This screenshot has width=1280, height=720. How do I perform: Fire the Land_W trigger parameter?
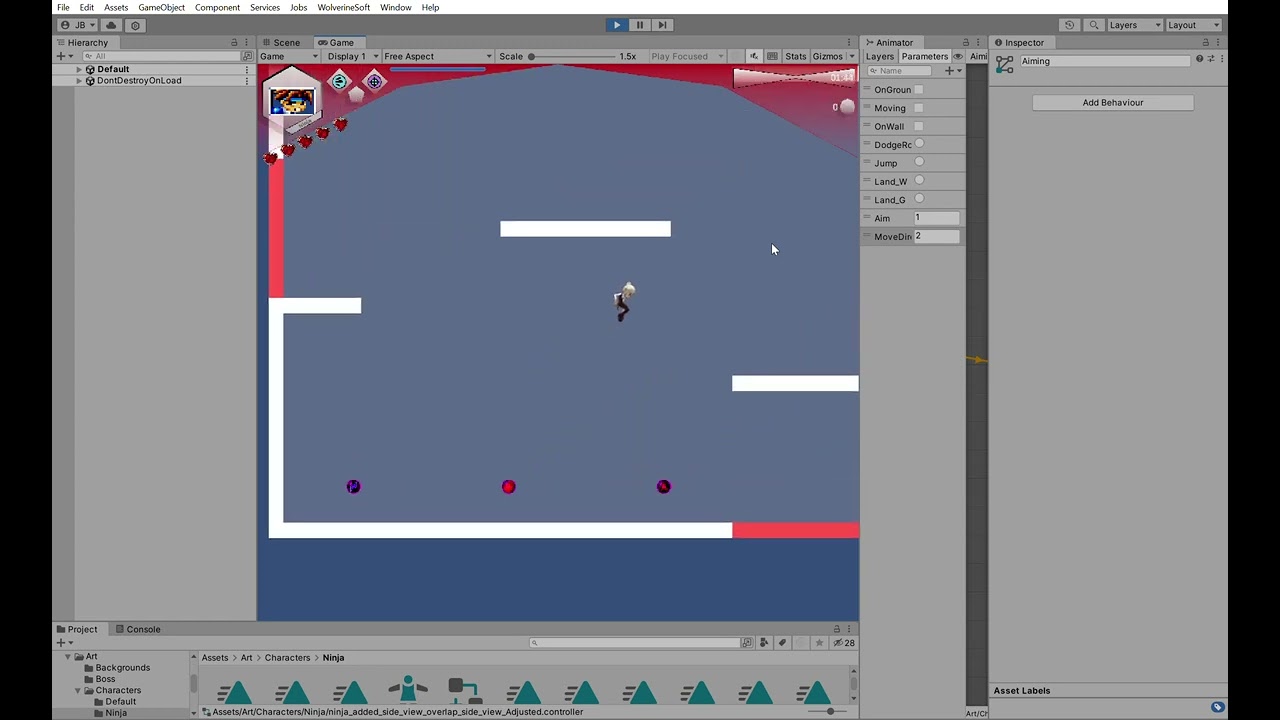click(x=919, y=181)
